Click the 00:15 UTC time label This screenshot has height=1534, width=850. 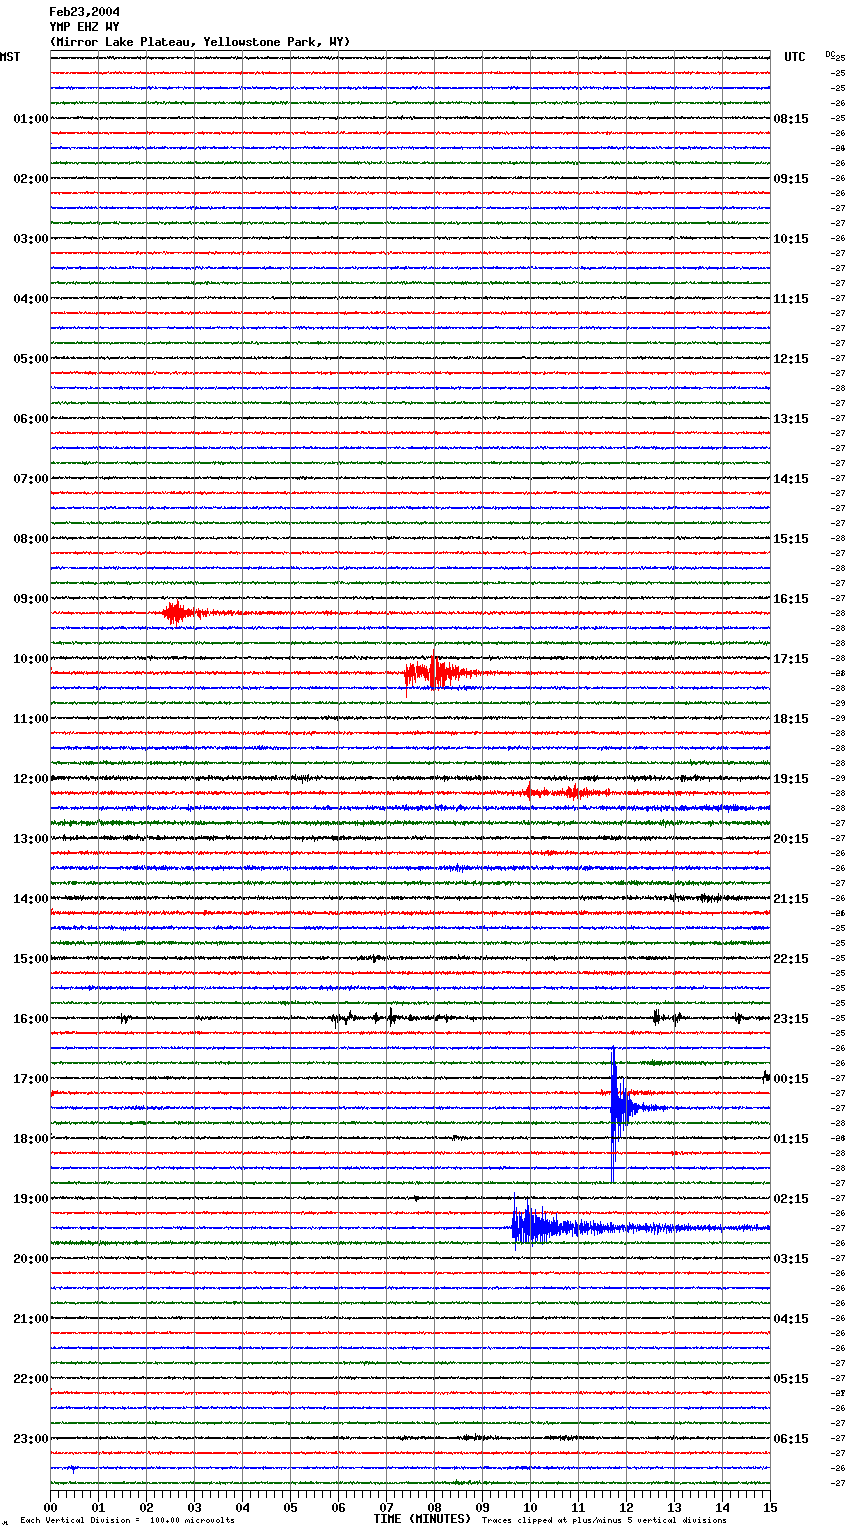pyautogui.click(x=791, y=1079)
